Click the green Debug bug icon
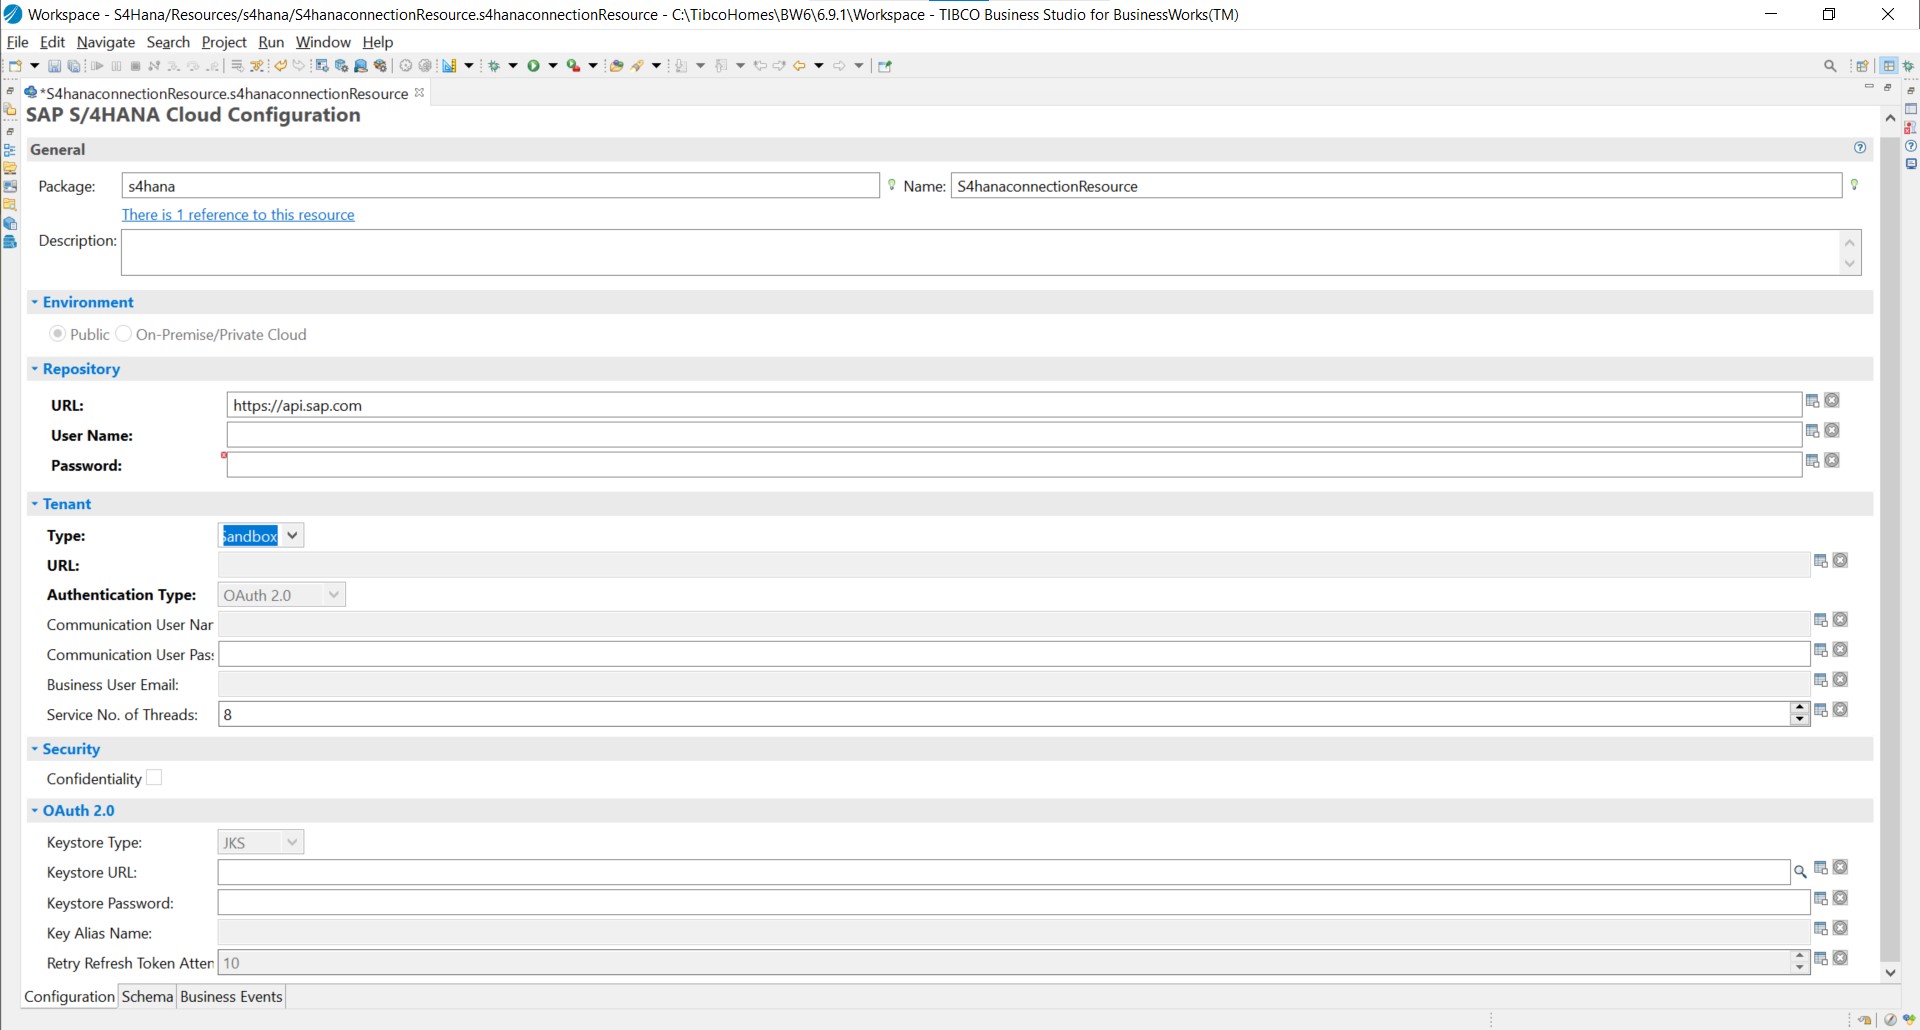The width and height of the screenshot is (1920, 1030). [494, 66]
